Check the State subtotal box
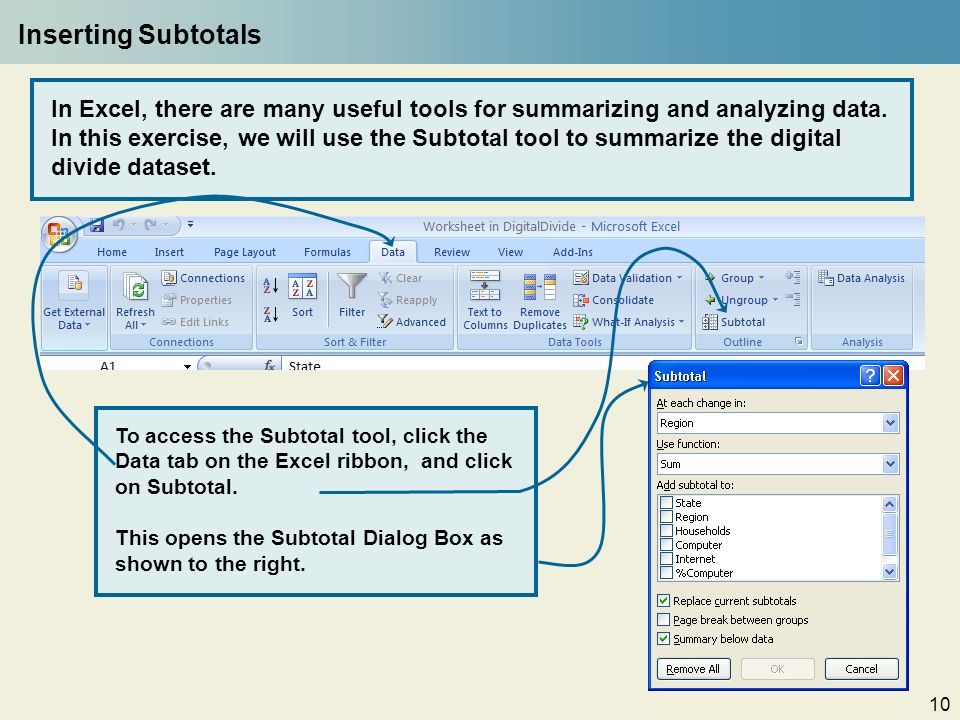 pos(667,503)
